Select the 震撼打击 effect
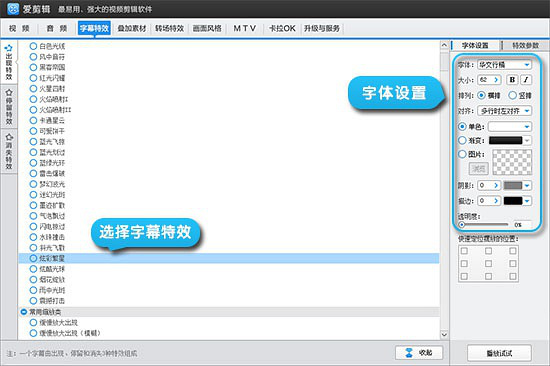Image resolution: width=550 pixels, height=366 pixels. click(47, 301)
